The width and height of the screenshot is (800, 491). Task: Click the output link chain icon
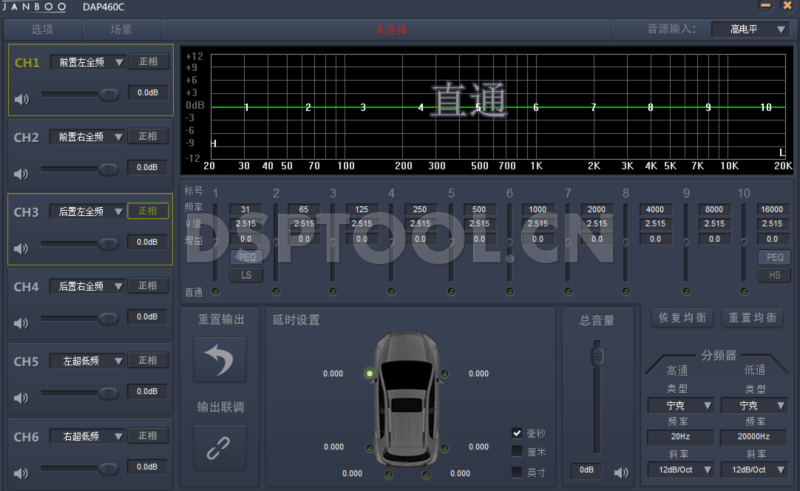tap(219, 449)
